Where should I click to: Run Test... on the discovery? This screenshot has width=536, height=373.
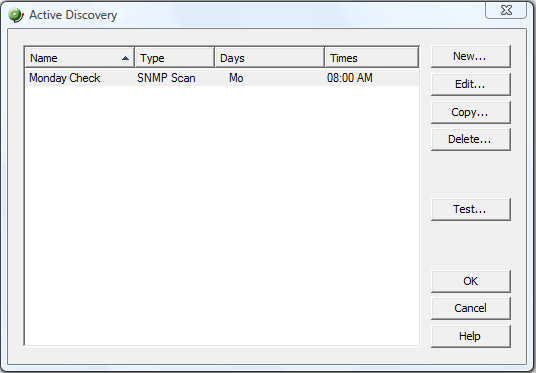click(x=471, y=209)
